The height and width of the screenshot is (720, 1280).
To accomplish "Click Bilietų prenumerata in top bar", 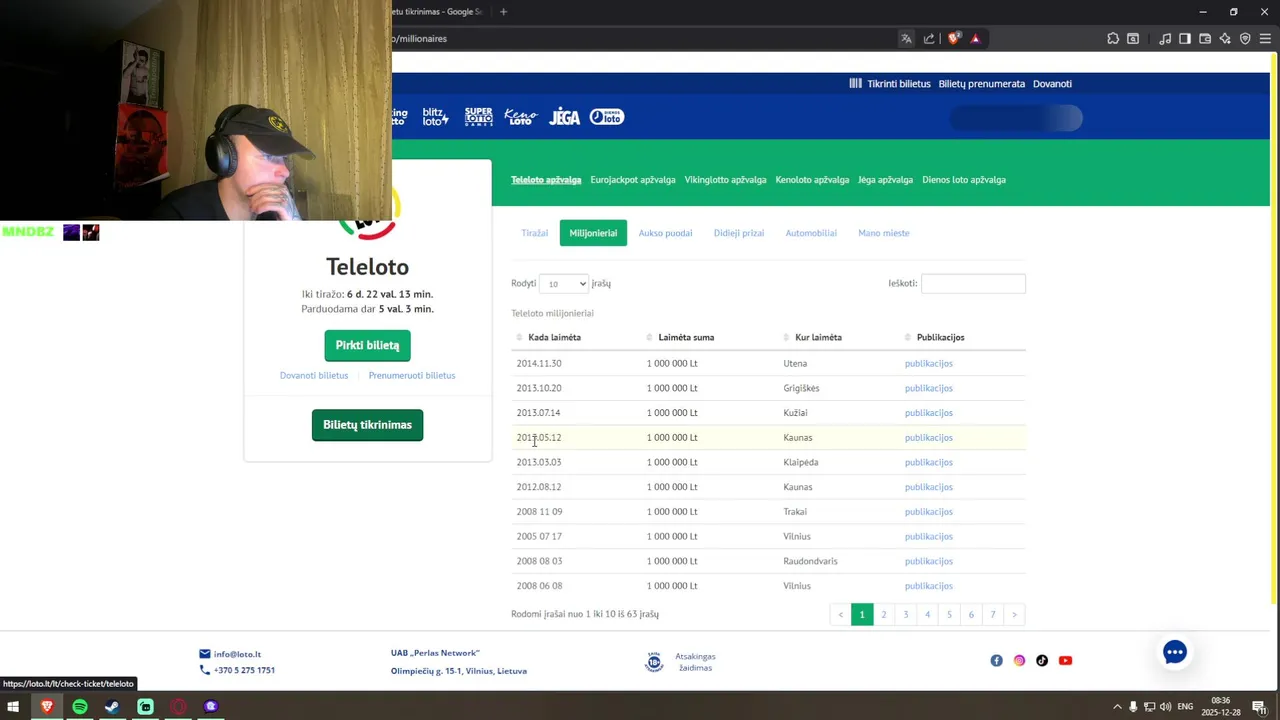I will (x=981, y=84).
